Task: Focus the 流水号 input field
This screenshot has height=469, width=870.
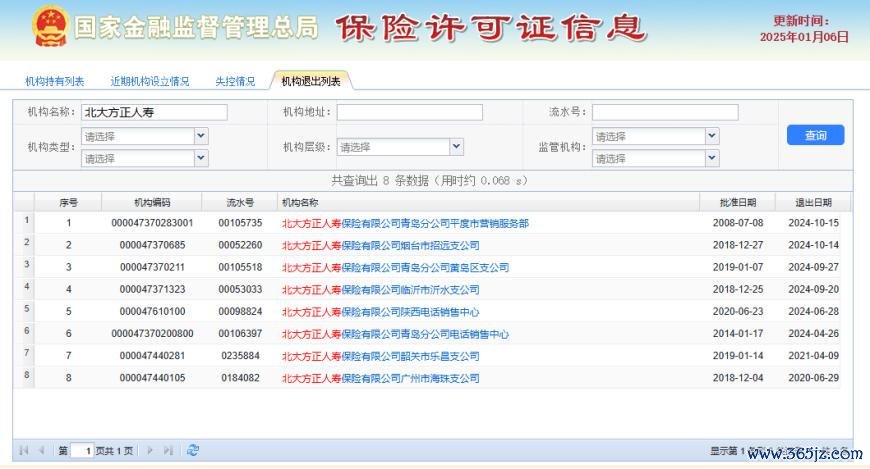Action: [665, 112]
